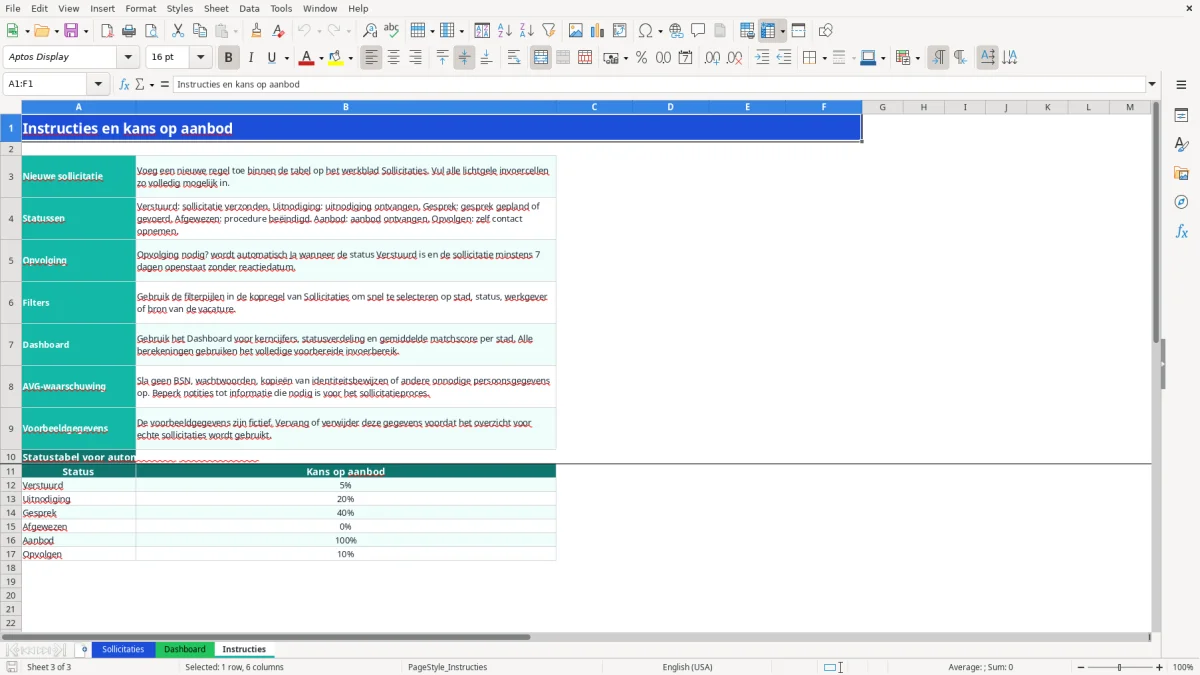The height and width of the screenshot is (675, 1200).
Task: Click Sort Descending icon
Action: tap(527, 31)
